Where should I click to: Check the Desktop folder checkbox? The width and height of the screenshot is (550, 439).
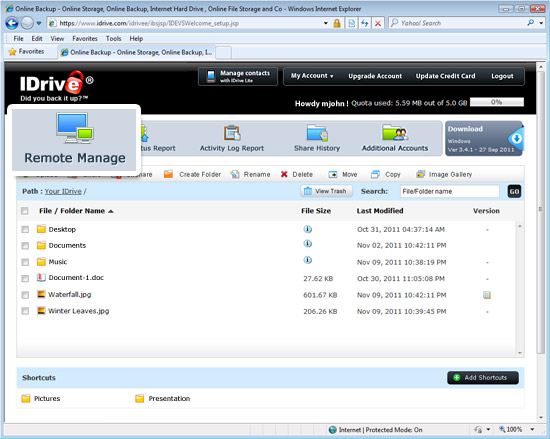coord(25,229)
